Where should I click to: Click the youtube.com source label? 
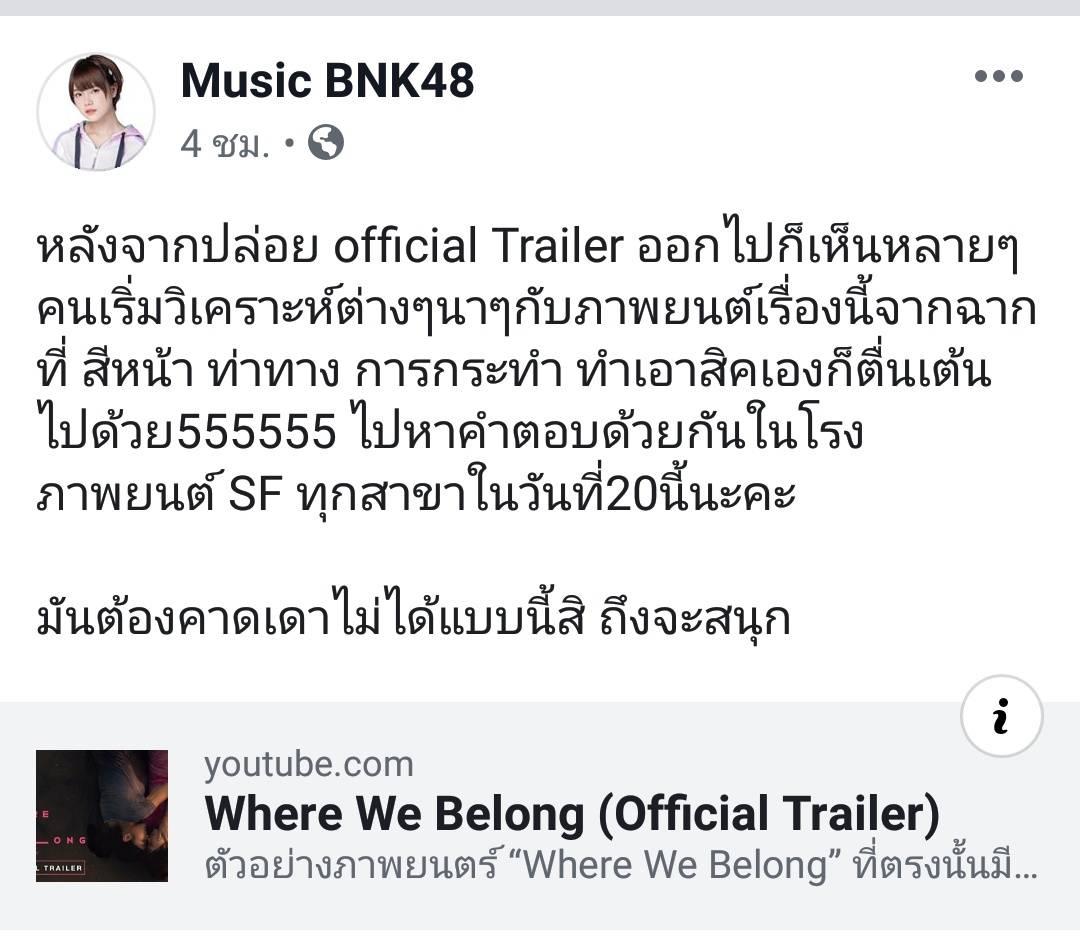[x=309, y=765]
